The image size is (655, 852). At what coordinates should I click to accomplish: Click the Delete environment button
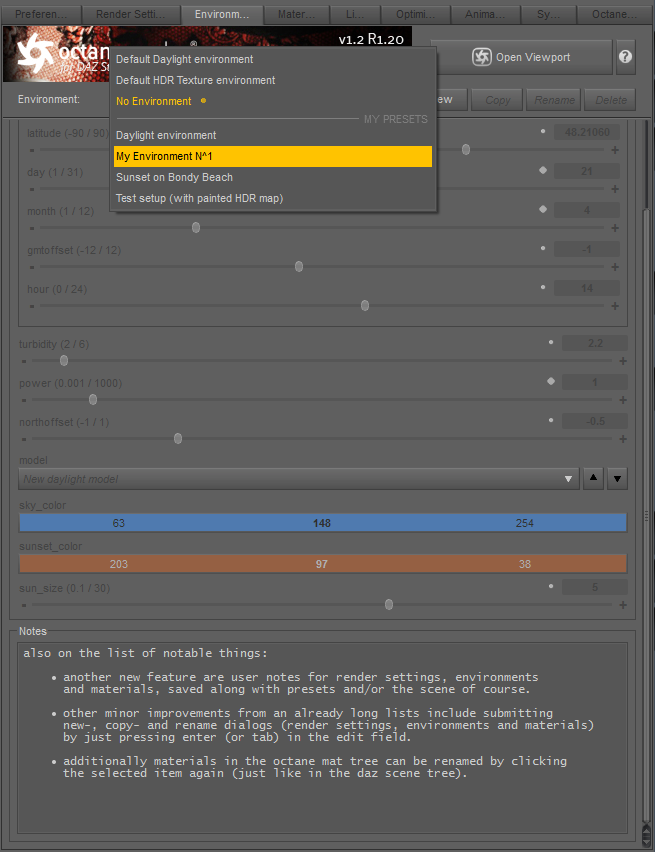610,100
